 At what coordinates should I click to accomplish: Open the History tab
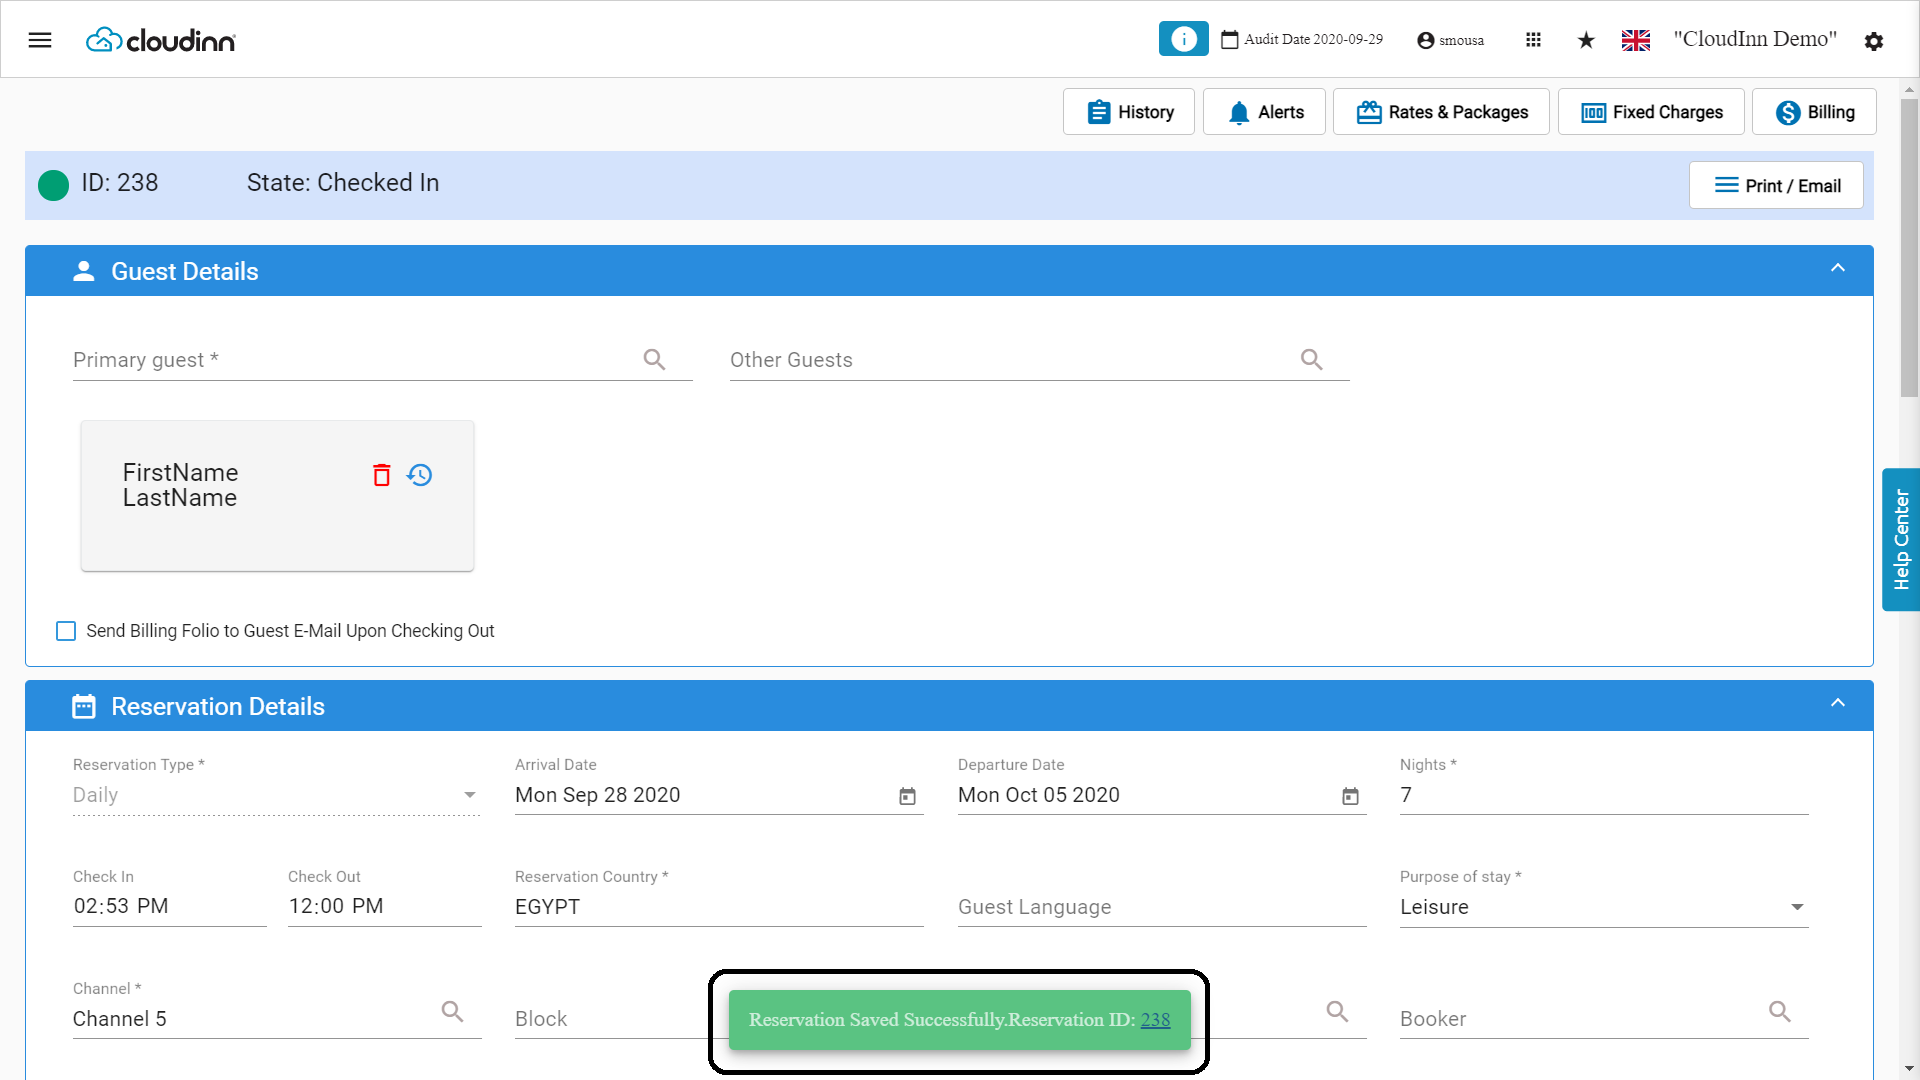pyautogui.click(x=1129, y=112)
